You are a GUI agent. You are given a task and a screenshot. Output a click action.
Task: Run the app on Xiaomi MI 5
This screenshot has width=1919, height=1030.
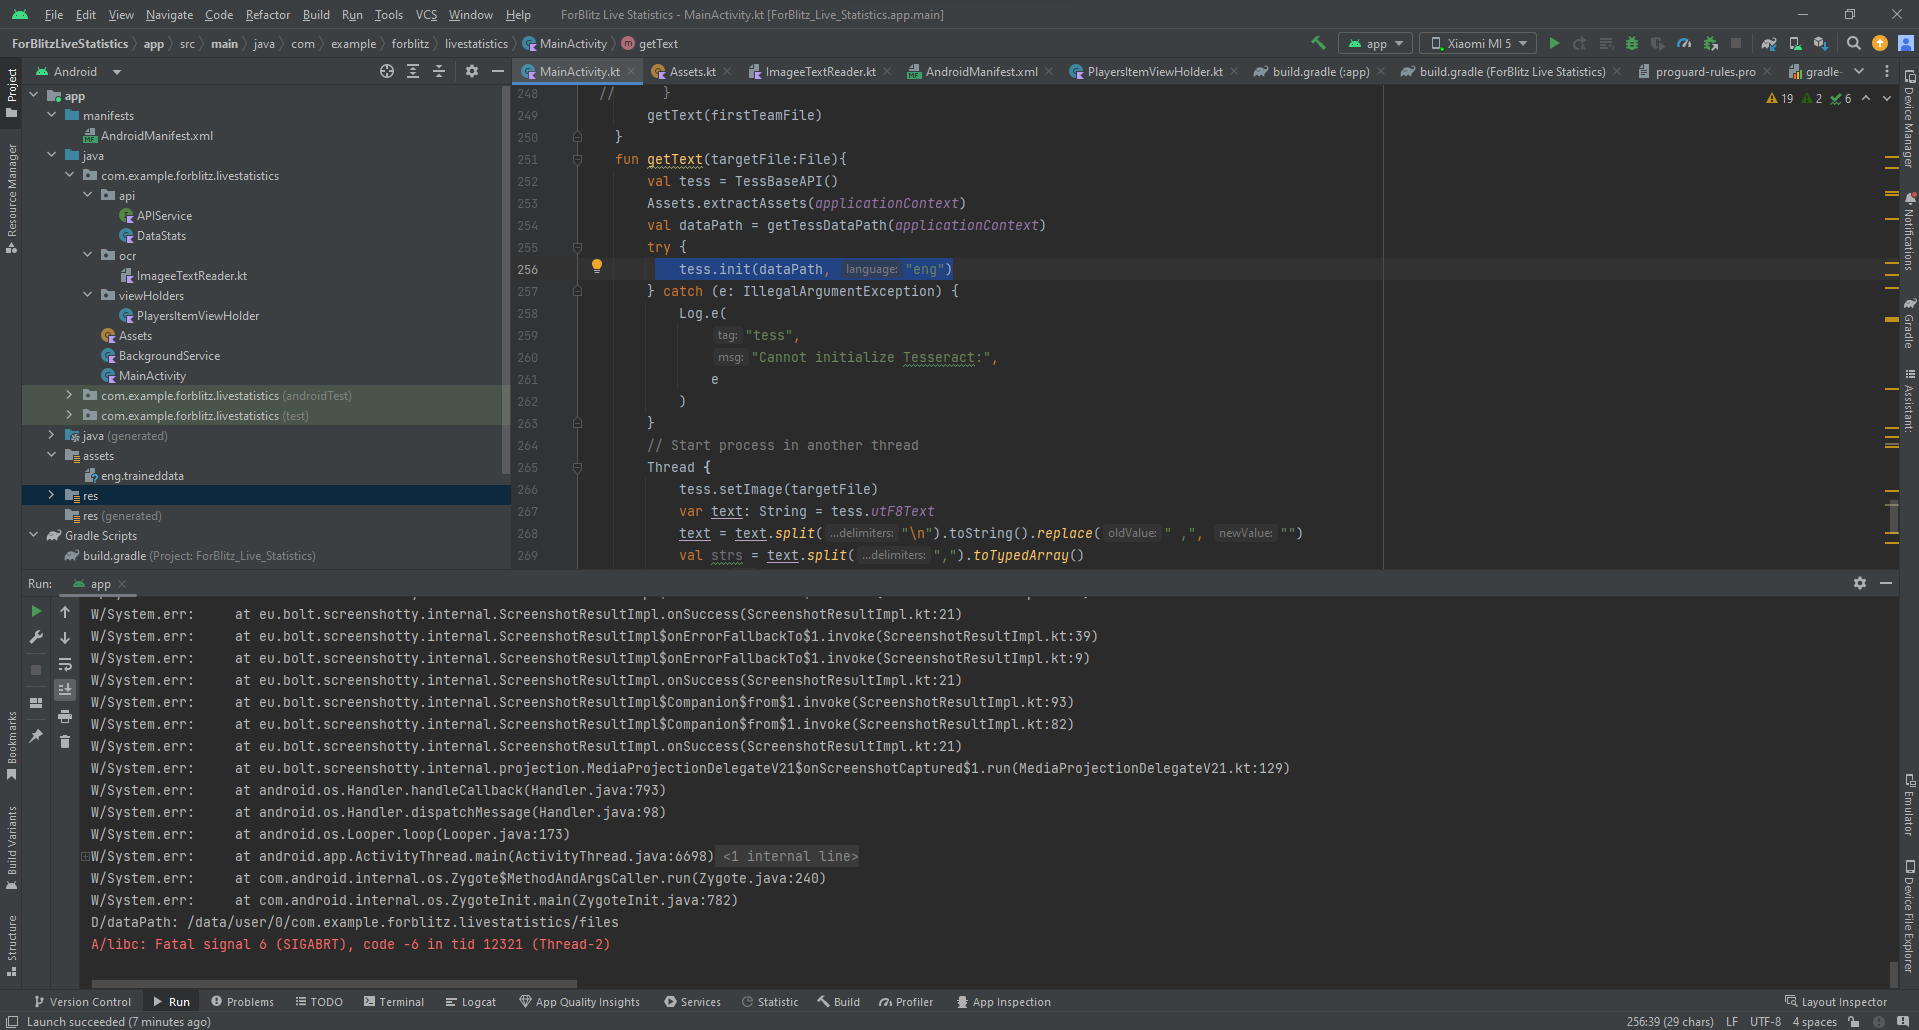point(1554,43)
